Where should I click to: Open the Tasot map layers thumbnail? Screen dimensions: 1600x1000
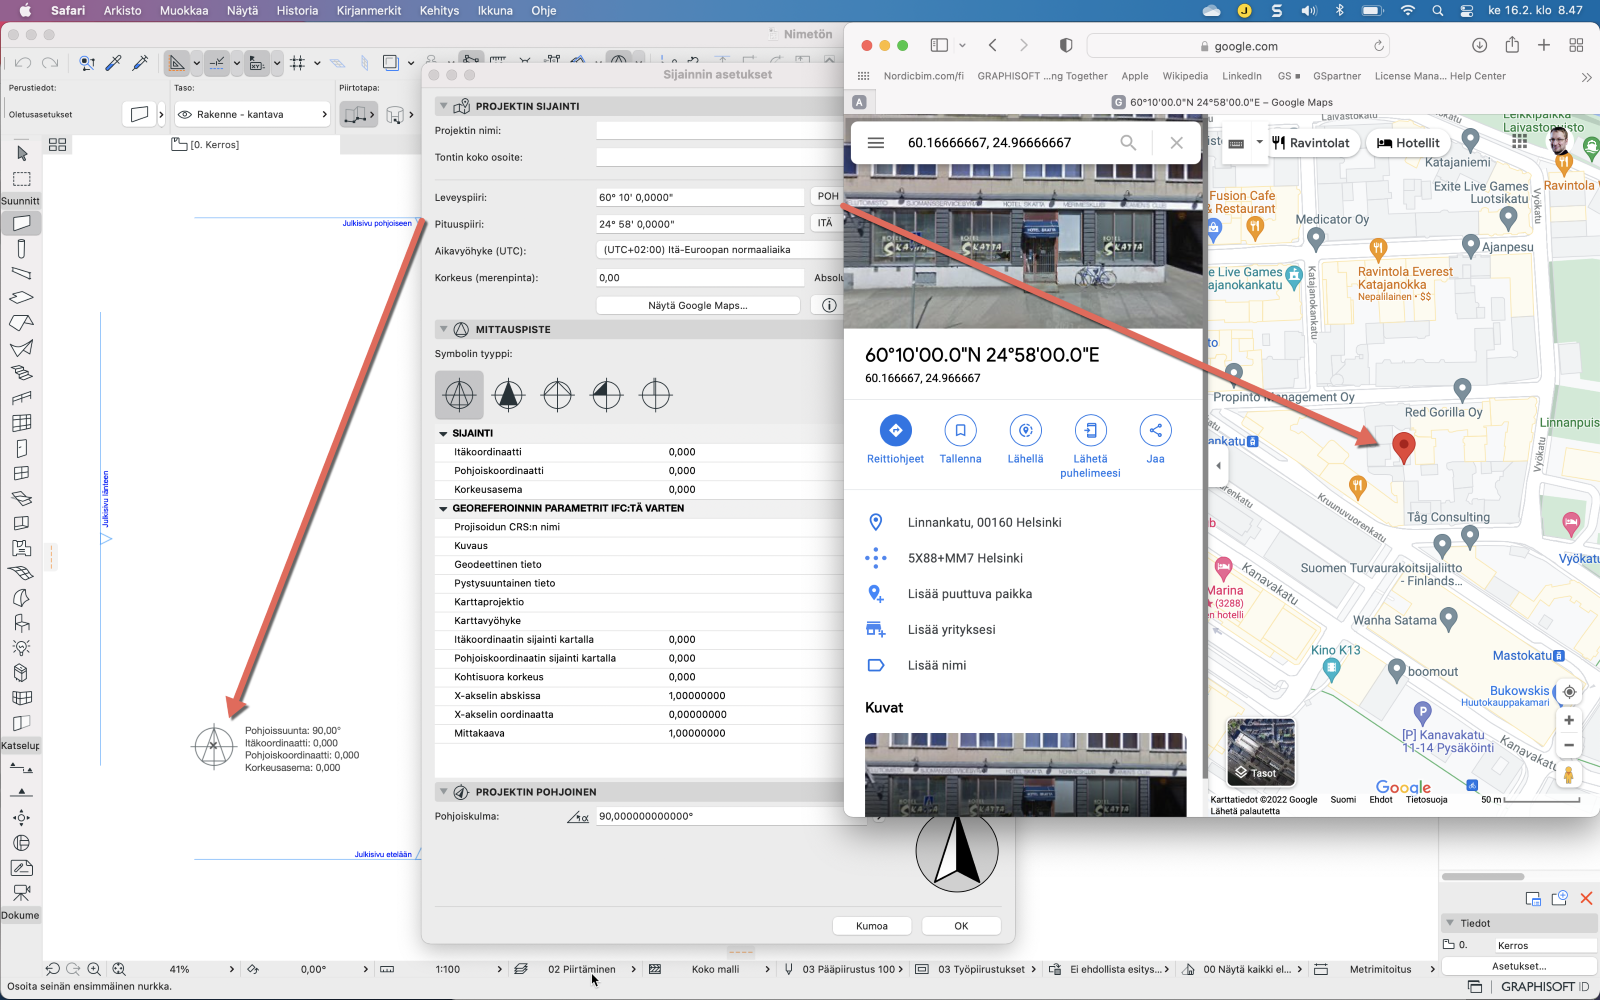click(x=1260, y=752)
